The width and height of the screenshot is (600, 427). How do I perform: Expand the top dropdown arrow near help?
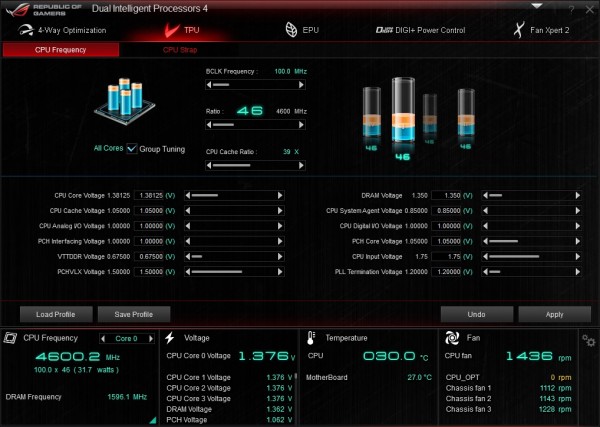pyautogui.click(x=537, y=6)
